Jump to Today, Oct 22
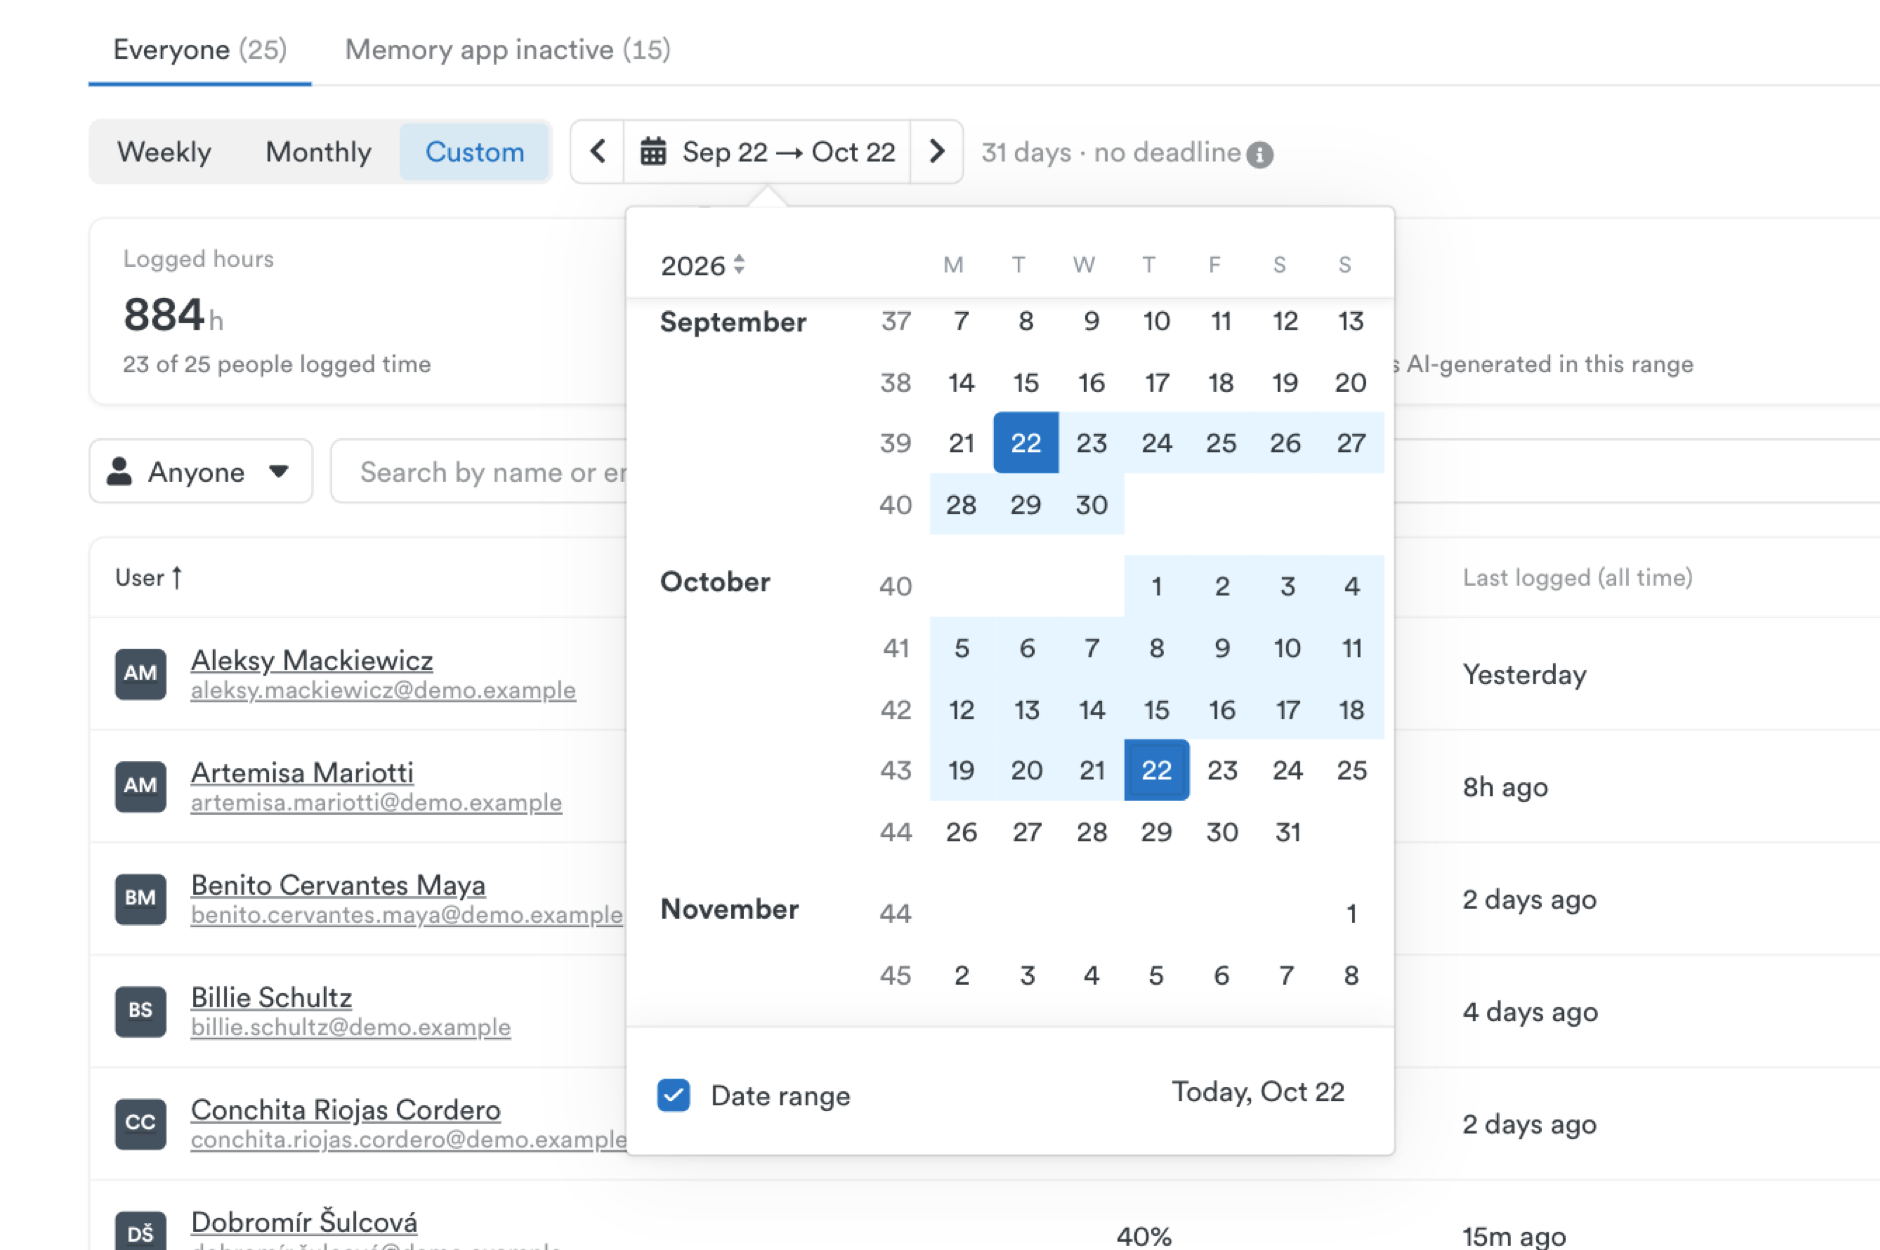This screenshot has height=1250, width=1880. pyautogui.click(x=1258, y=1092)
